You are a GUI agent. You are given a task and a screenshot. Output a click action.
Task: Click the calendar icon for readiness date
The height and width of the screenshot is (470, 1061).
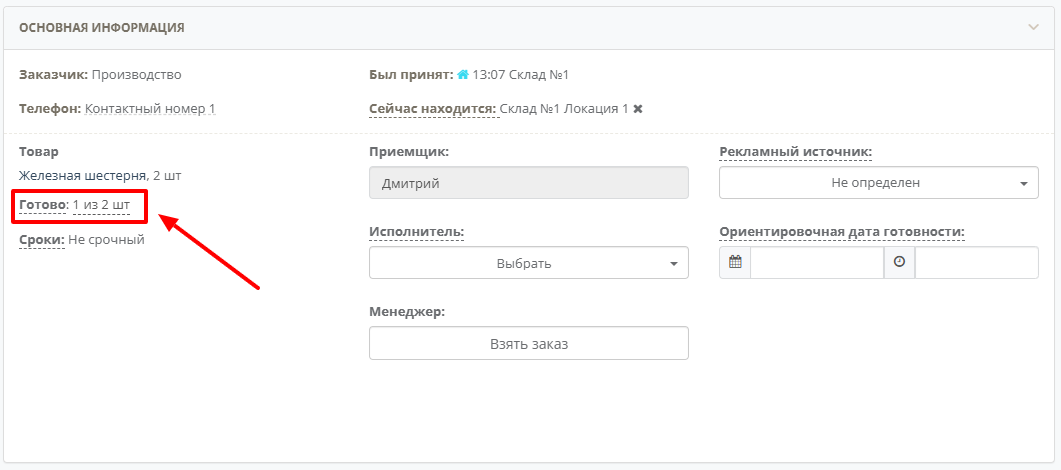[x=735, y=262]
